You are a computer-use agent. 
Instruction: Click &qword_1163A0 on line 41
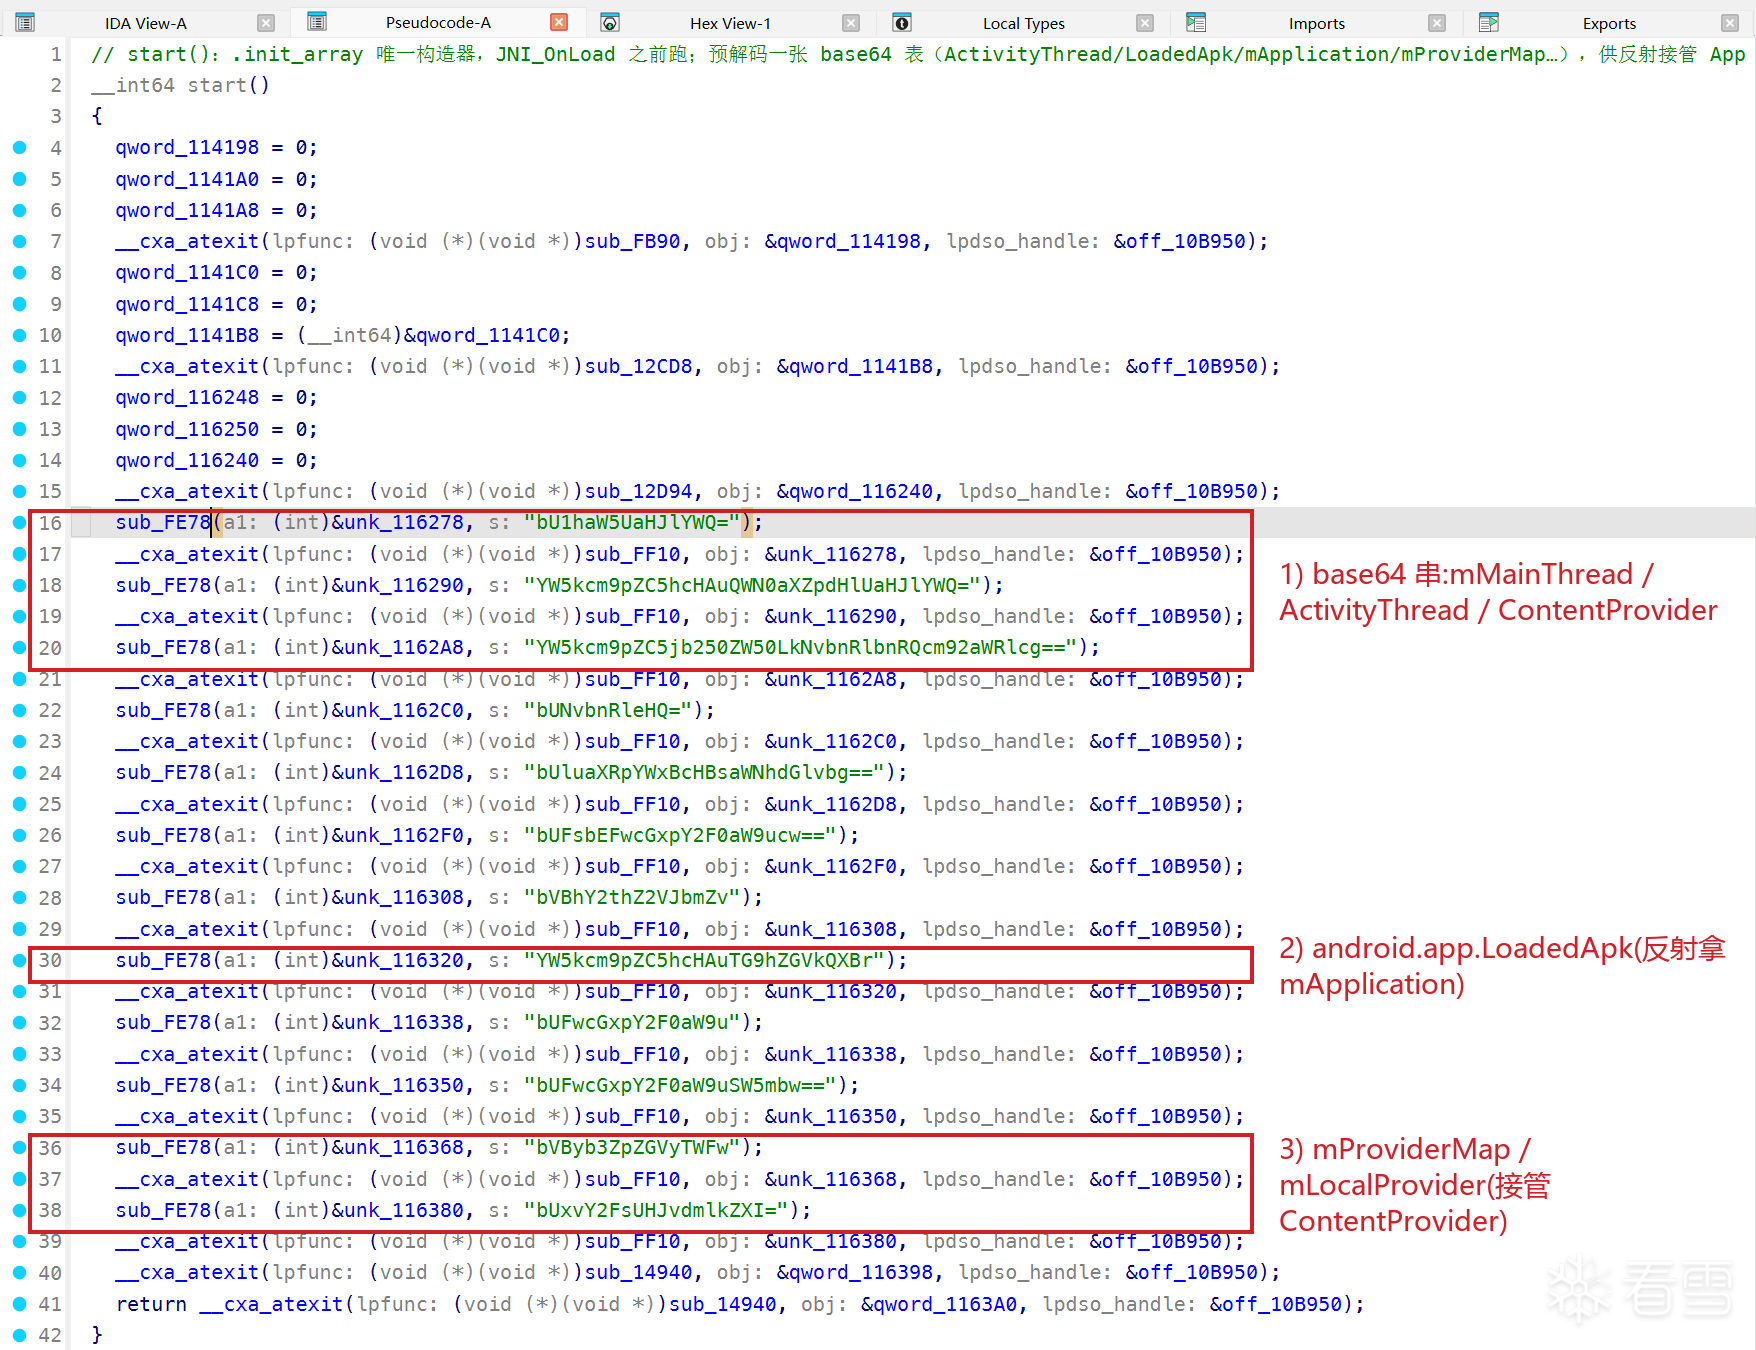coord(940,1304)
